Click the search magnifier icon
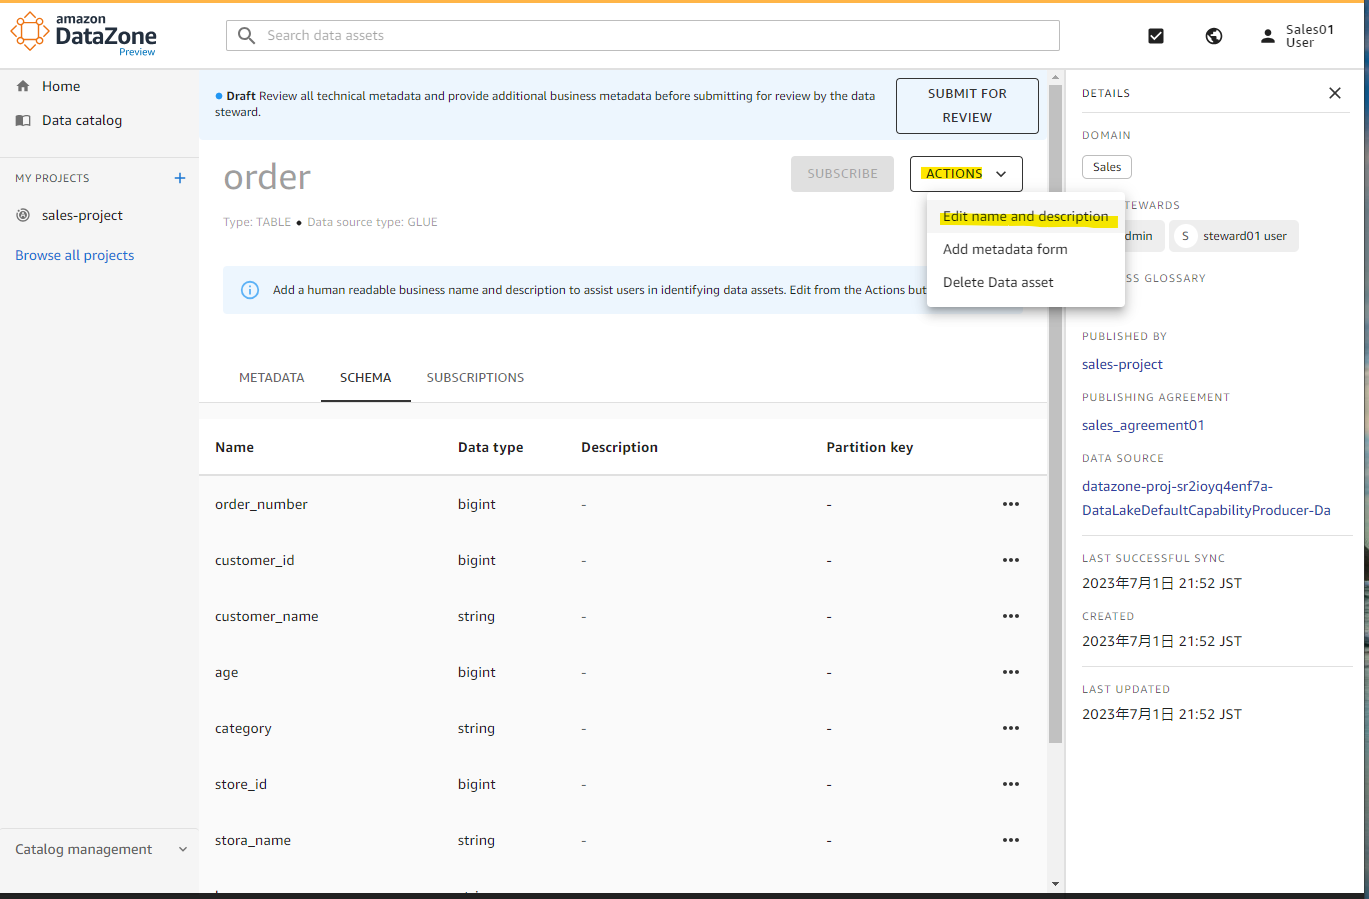 246,35
